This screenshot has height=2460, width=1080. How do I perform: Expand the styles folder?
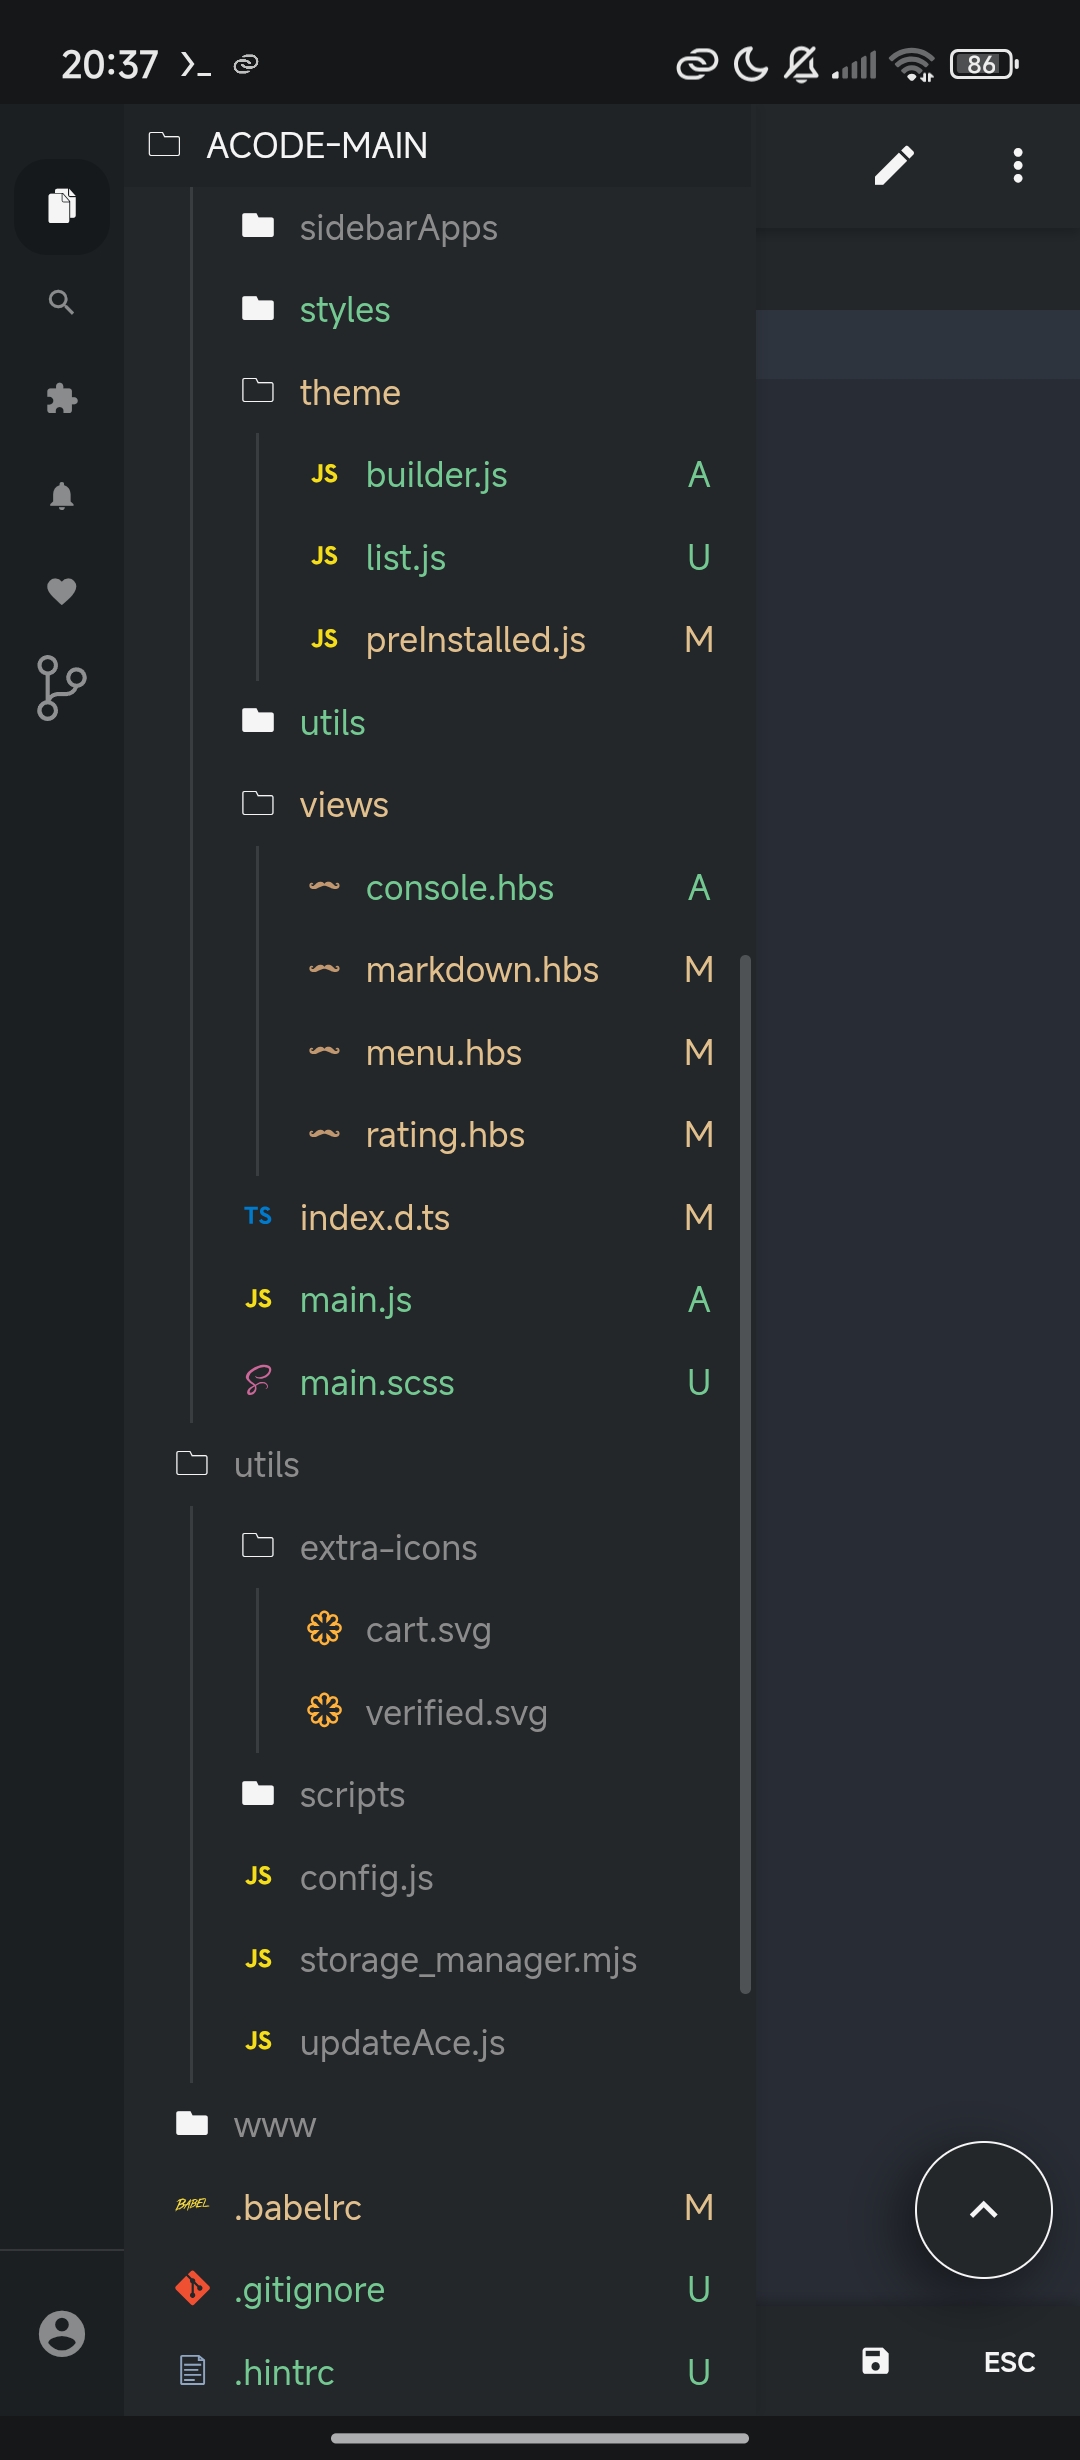pyautogui.click(x=344, y=310)
